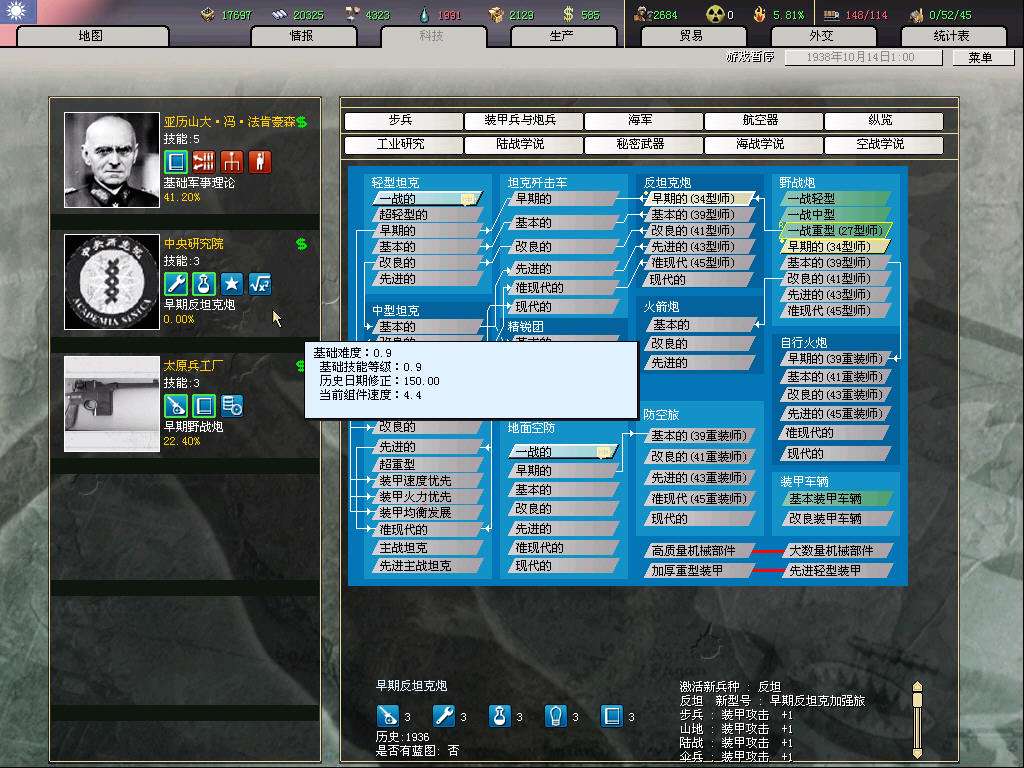Click 法肯豪森's red org-chart skill icon
The image size is (1024, 768).
(232, 162)
